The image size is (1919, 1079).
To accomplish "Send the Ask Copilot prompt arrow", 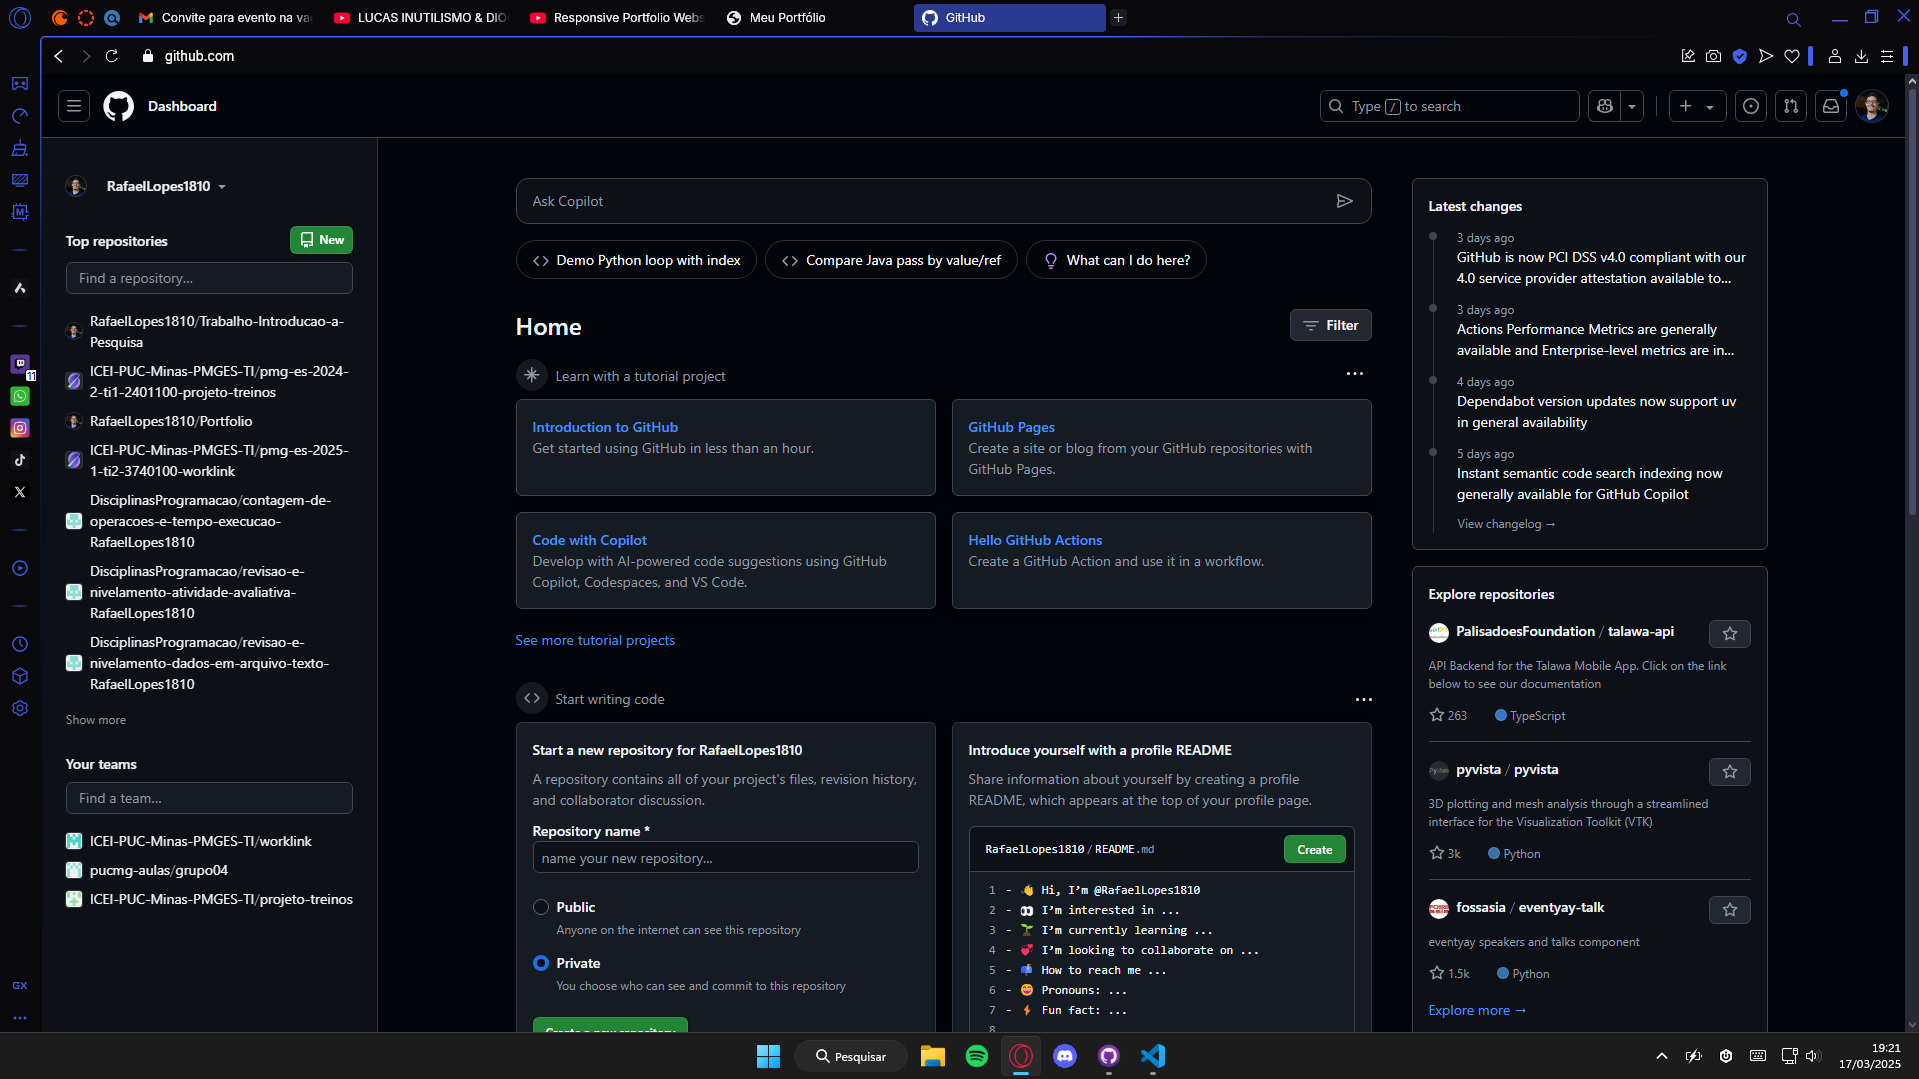I will [x=1344, y=201].
